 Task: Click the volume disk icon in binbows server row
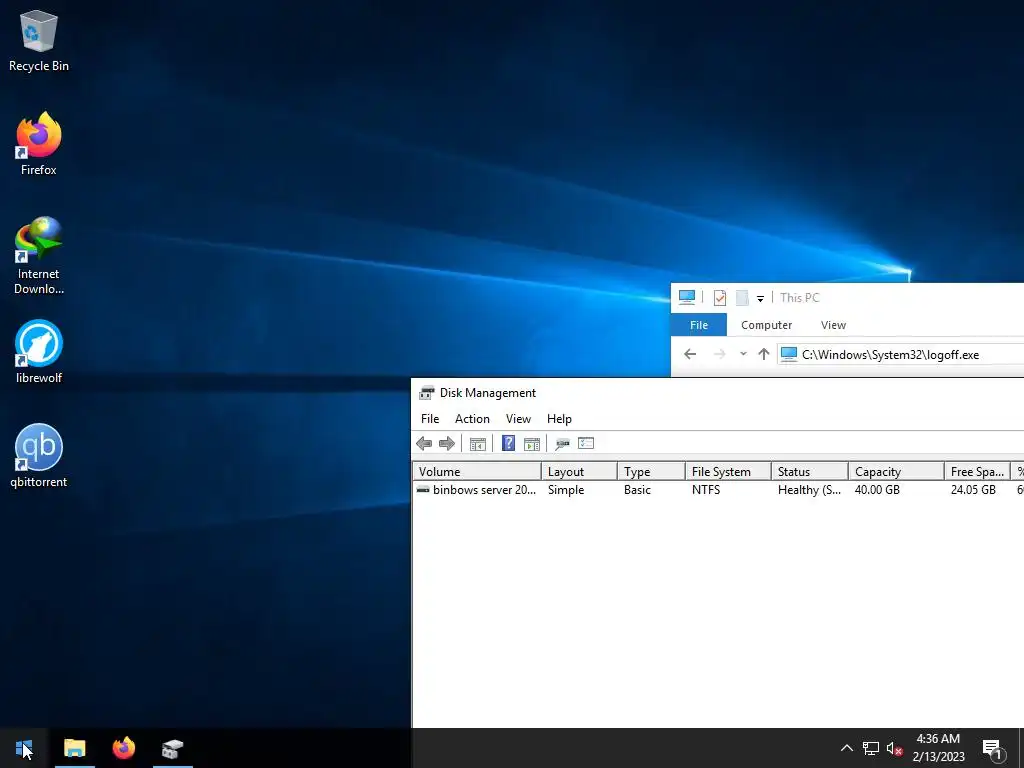pos(423,489)
